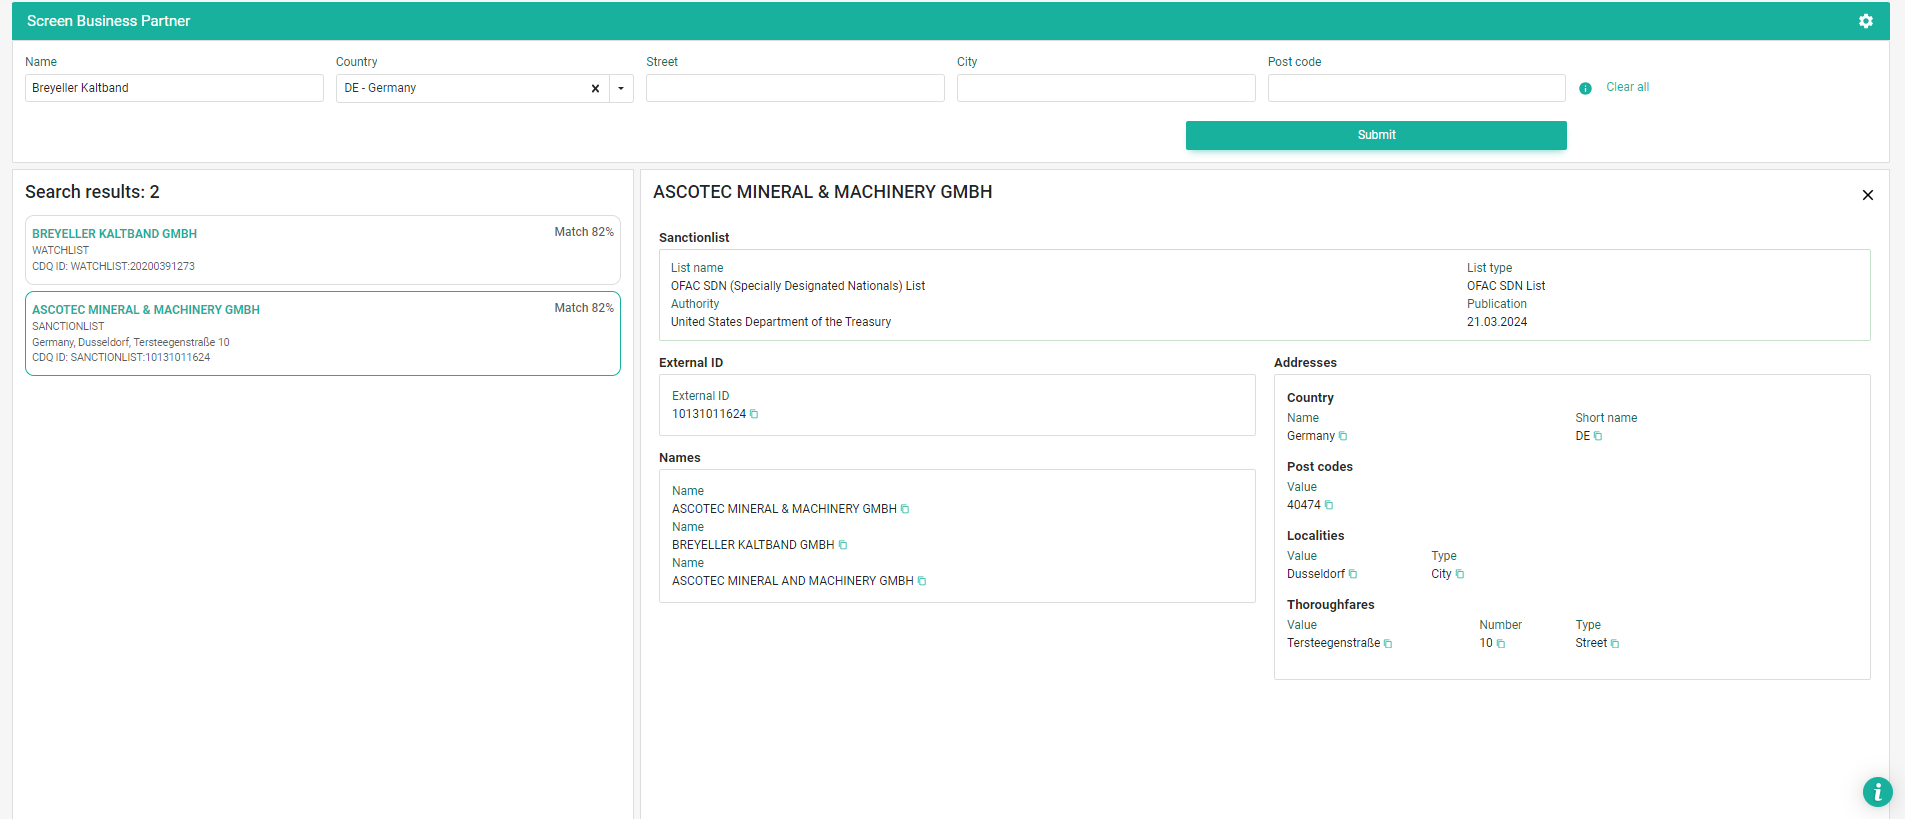Click the info icon beside Clear all
Image resolution: width=1905 pixels, height=819 pixels.
coord(1585,88)
